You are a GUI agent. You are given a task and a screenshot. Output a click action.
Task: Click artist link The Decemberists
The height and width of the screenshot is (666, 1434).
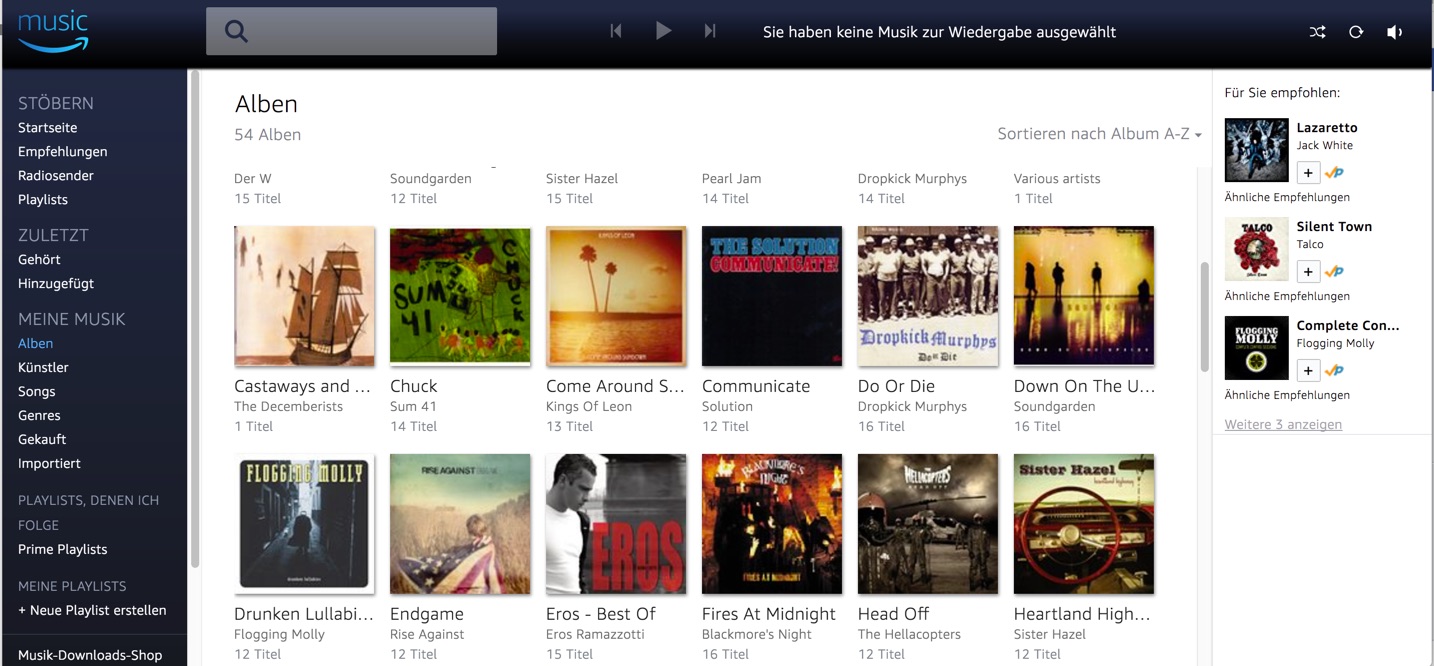288,407
